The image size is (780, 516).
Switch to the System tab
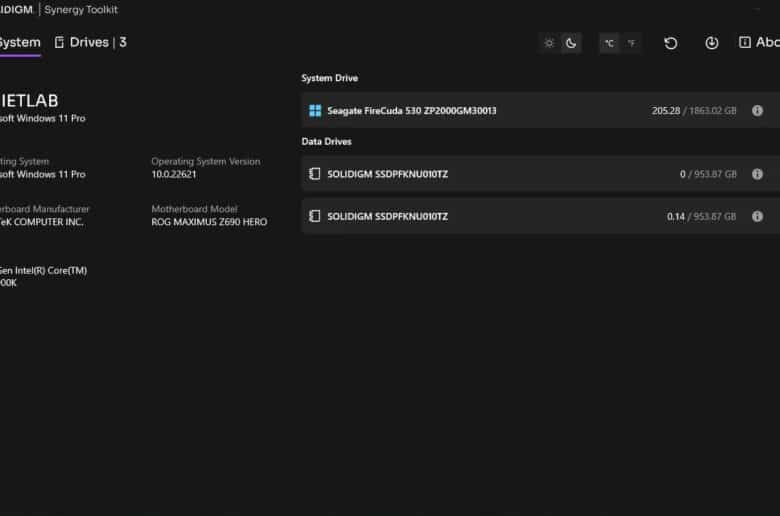pyautogui.click(x=20, y=42)
